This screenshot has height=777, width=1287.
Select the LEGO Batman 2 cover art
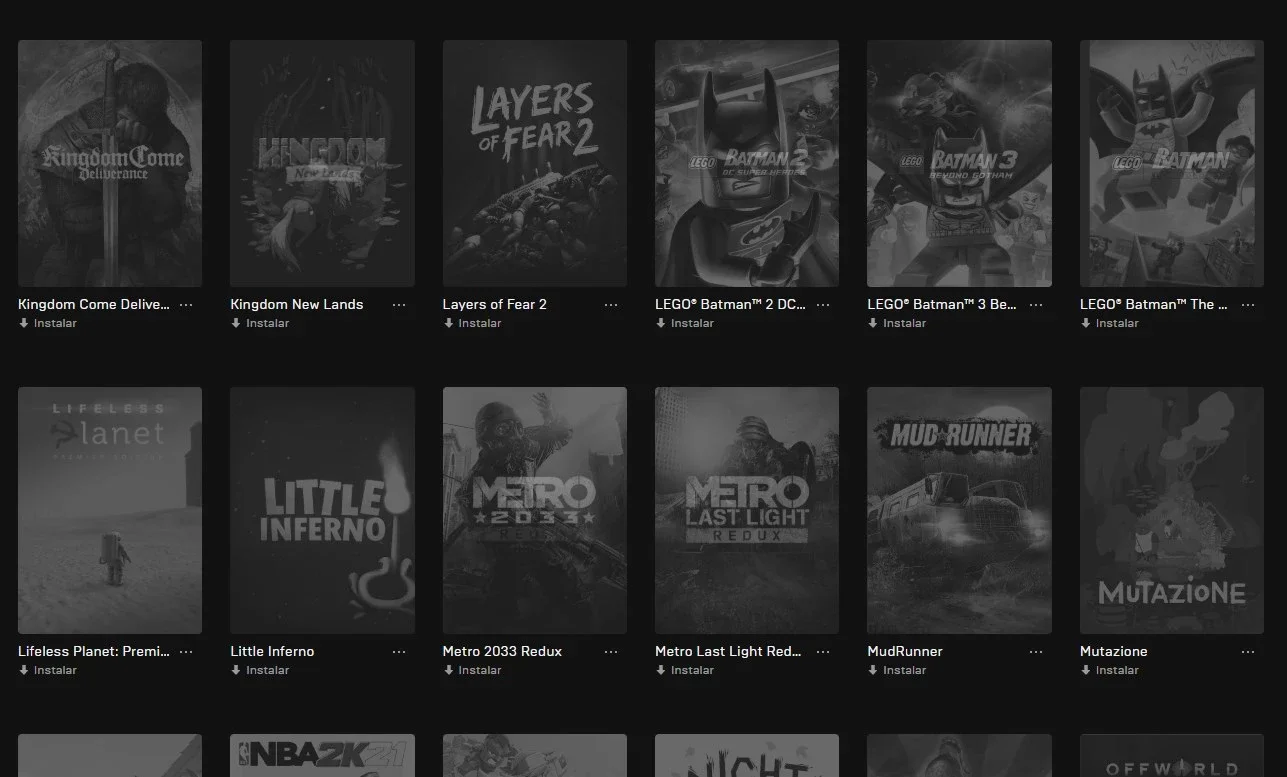pyautogui.click(x=747, y=163)
